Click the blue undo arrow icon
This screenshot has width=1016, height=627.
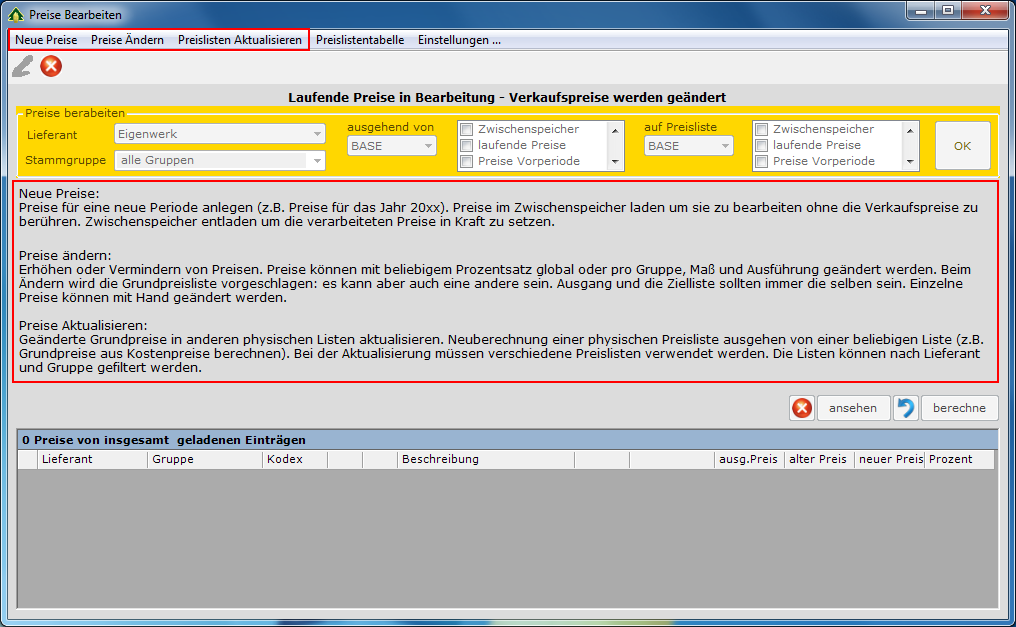tap(905, 408)
